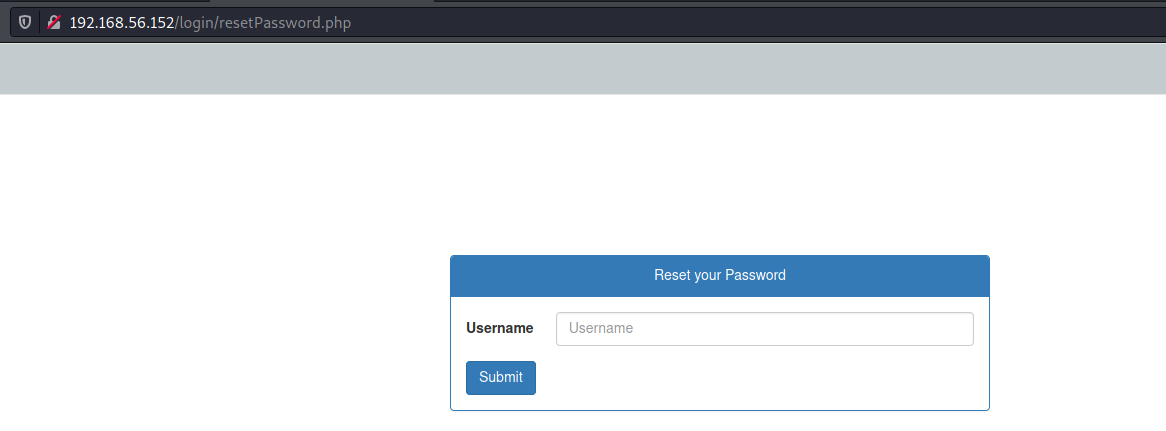Viewport: 1166px width, 431px height.
Task: Click blank panel space right of Submit
Action: [760, 378]
